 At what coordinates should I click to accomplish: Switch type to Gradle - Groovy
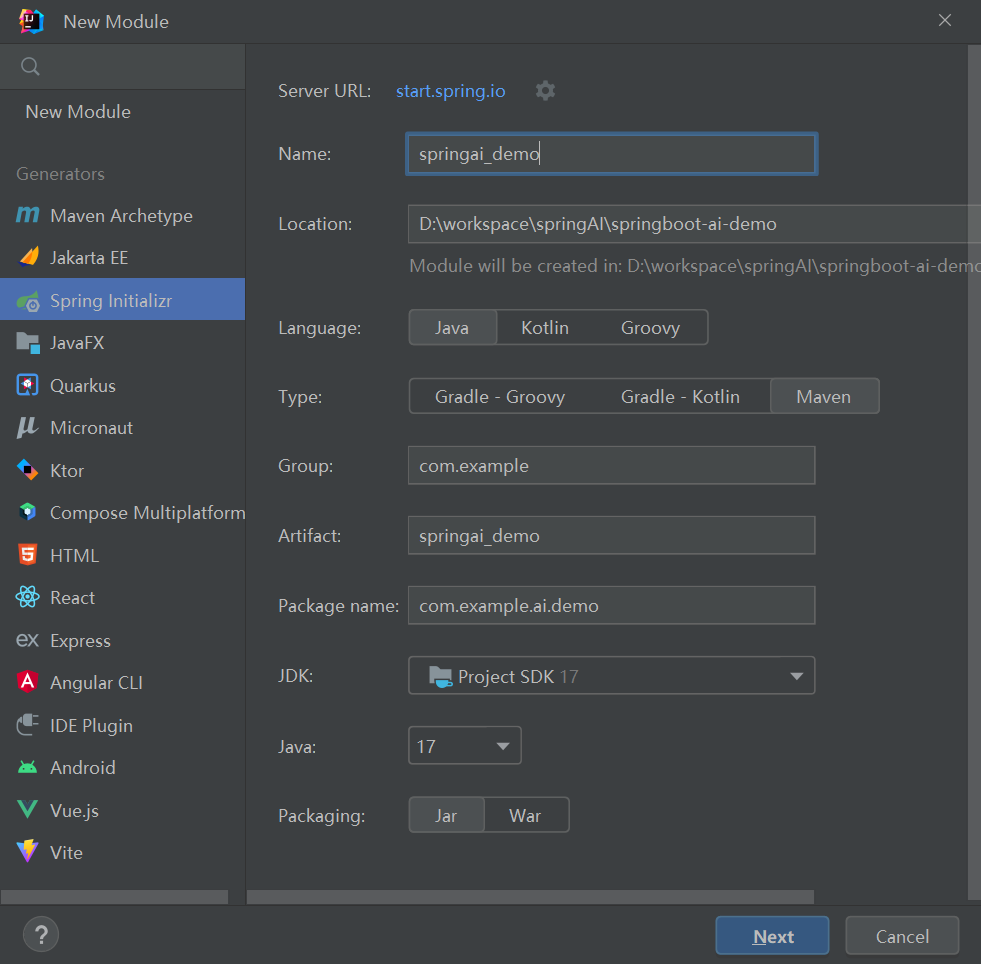coord(500,397)
